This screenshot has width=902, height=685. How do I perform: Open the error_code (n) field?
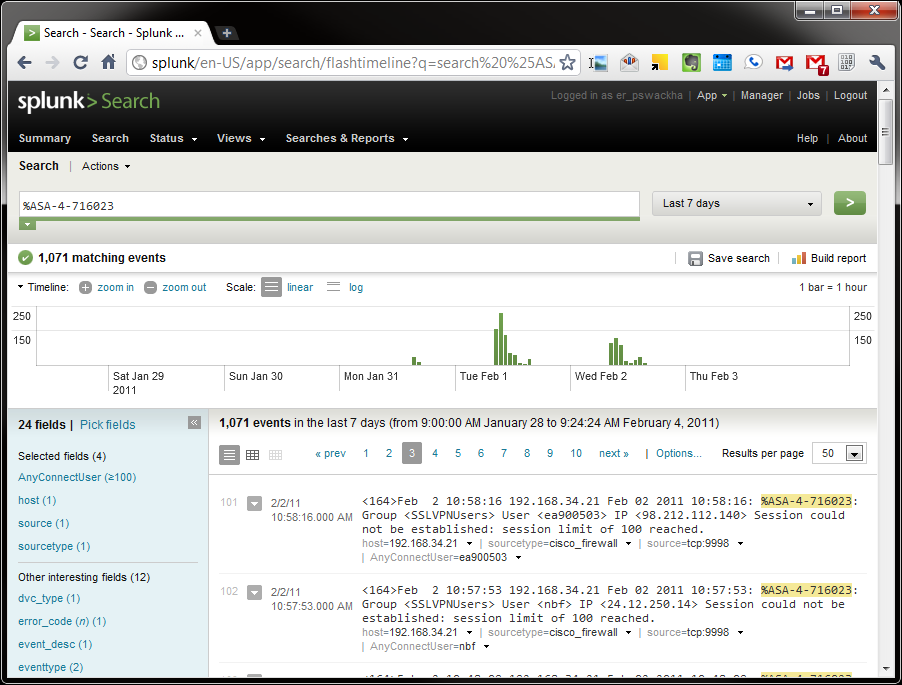62,621
